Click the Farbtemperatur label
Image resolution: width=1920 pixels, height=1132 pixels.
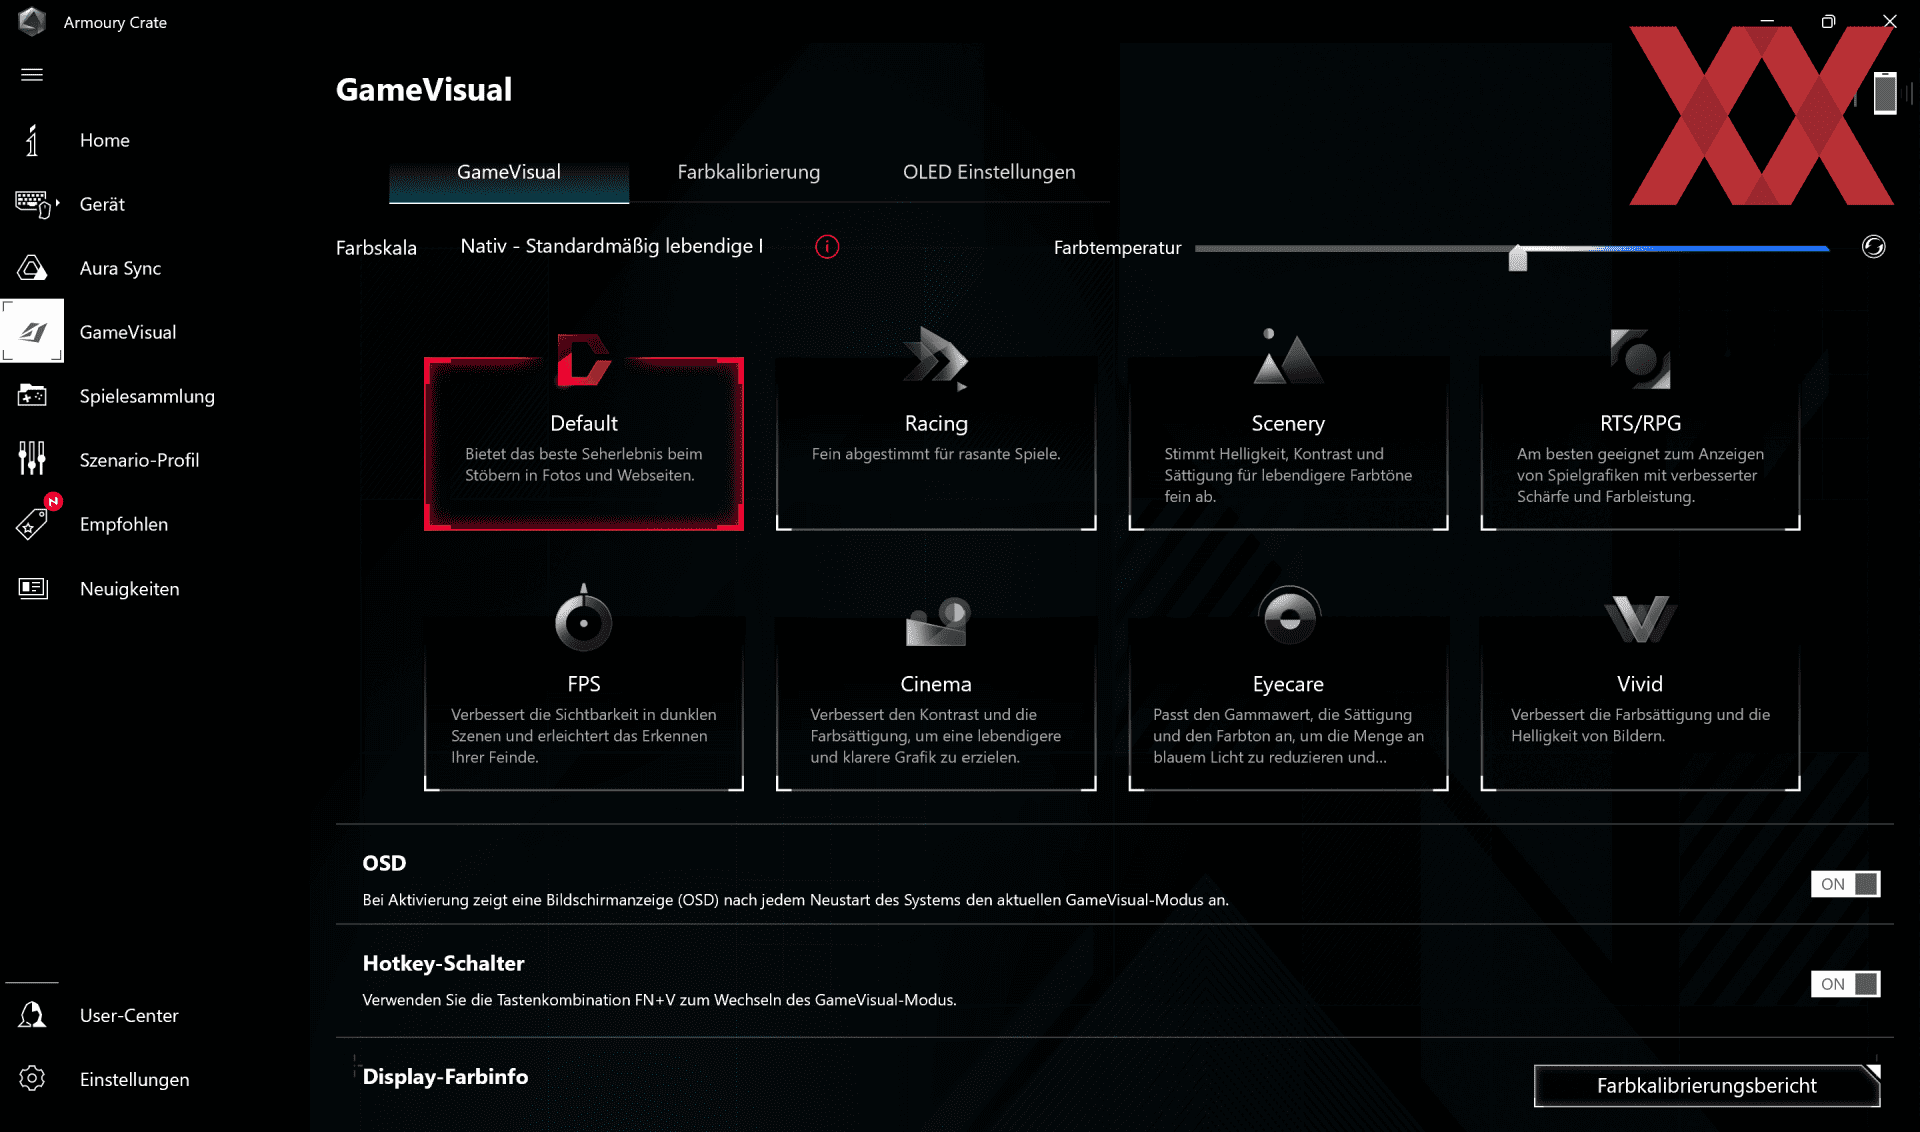(x=1117, y=248)
